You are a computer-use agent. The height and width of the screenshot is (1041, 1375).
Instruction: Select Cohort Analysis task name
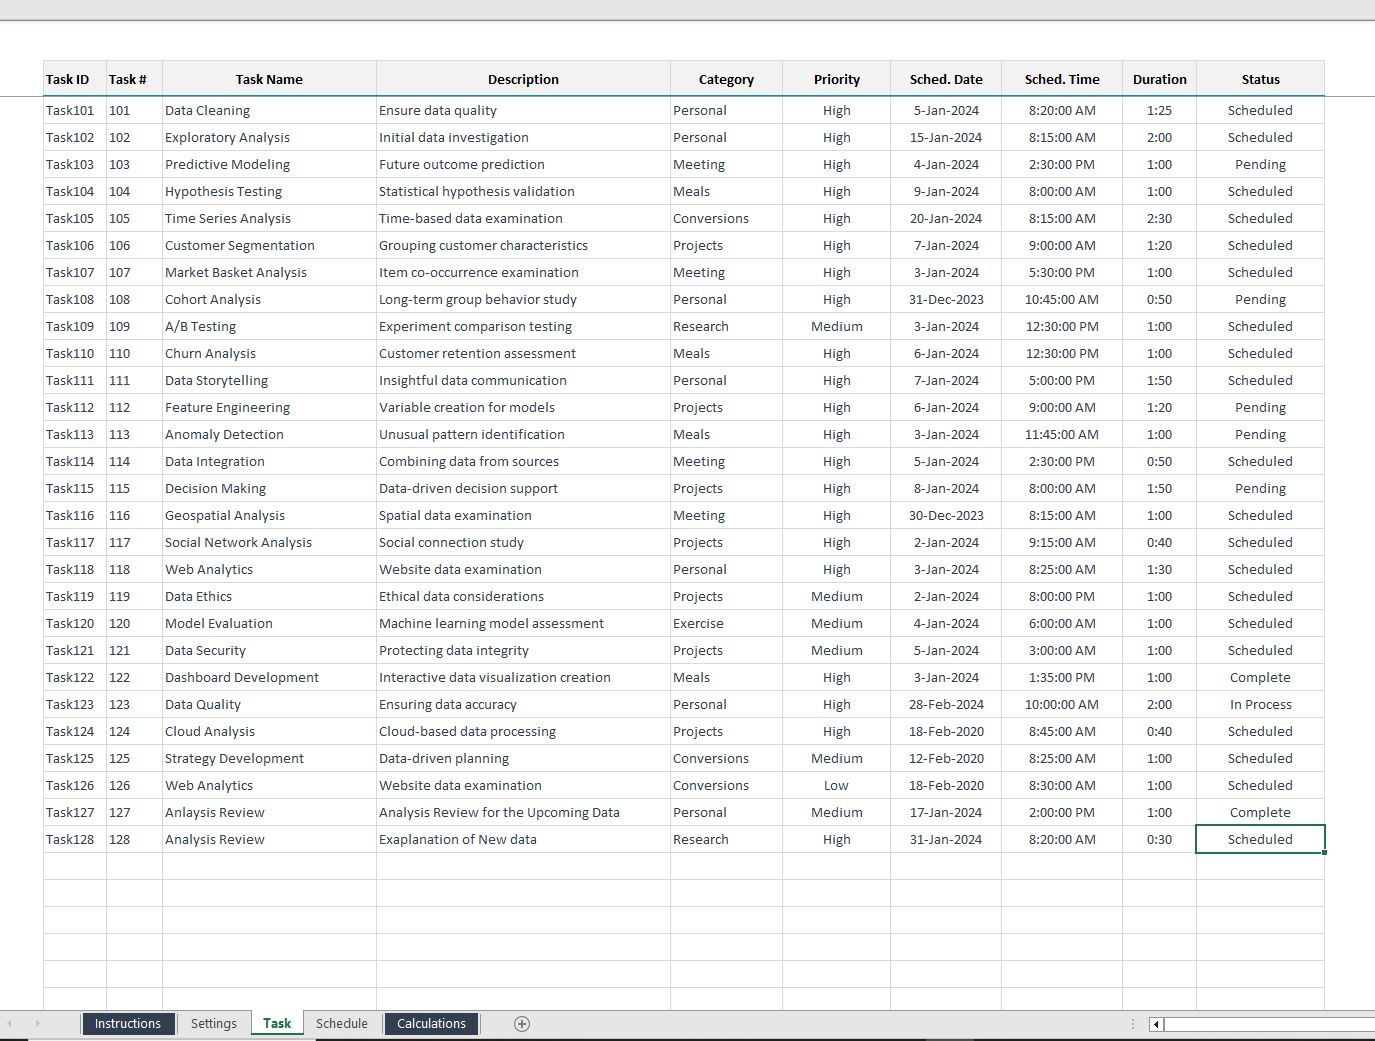coord(269,299)
